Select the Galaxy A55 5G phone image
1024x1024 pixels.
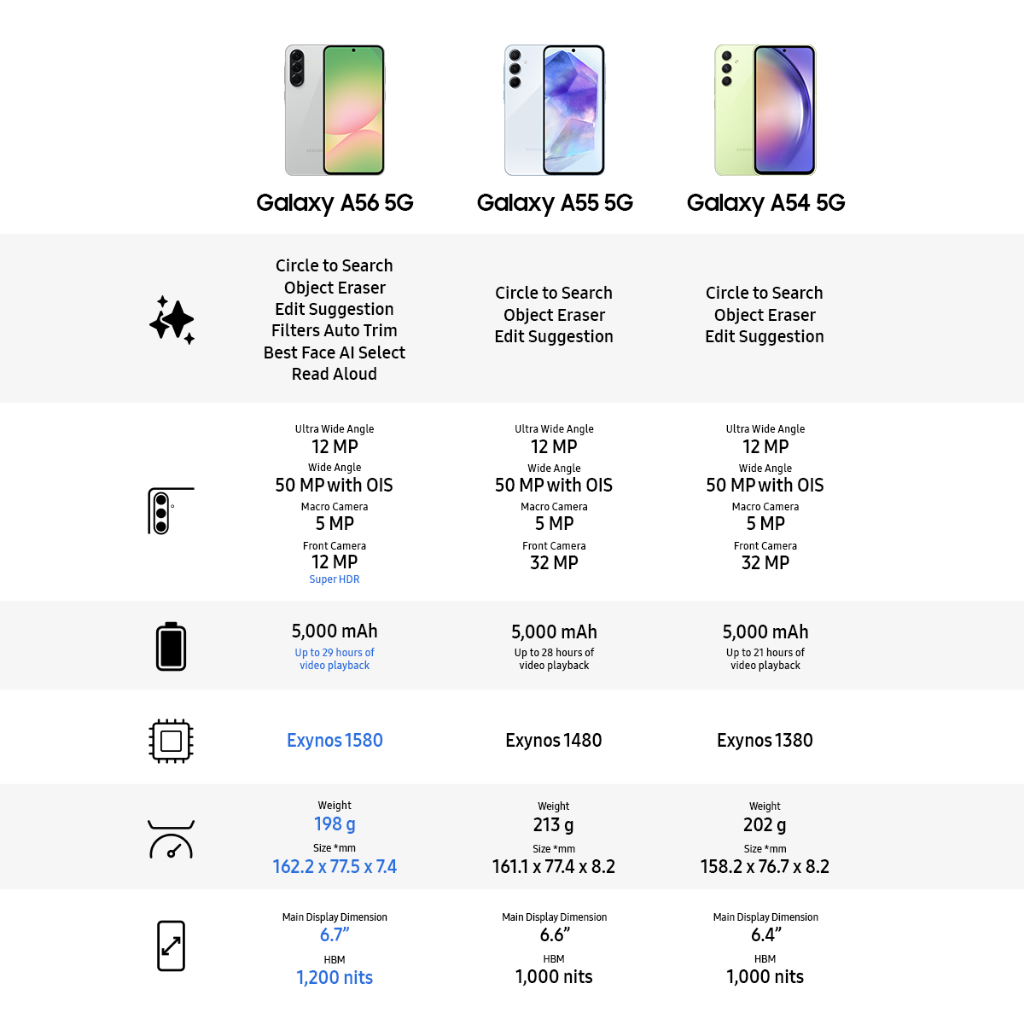click(x=554, y=110)
